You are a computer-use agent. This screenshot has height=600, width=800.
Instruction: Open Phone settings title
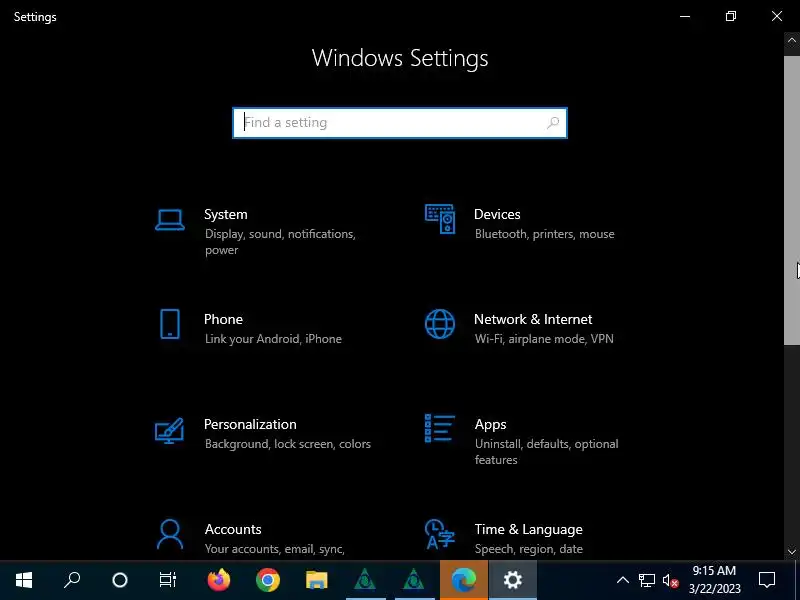coord(223,319)
